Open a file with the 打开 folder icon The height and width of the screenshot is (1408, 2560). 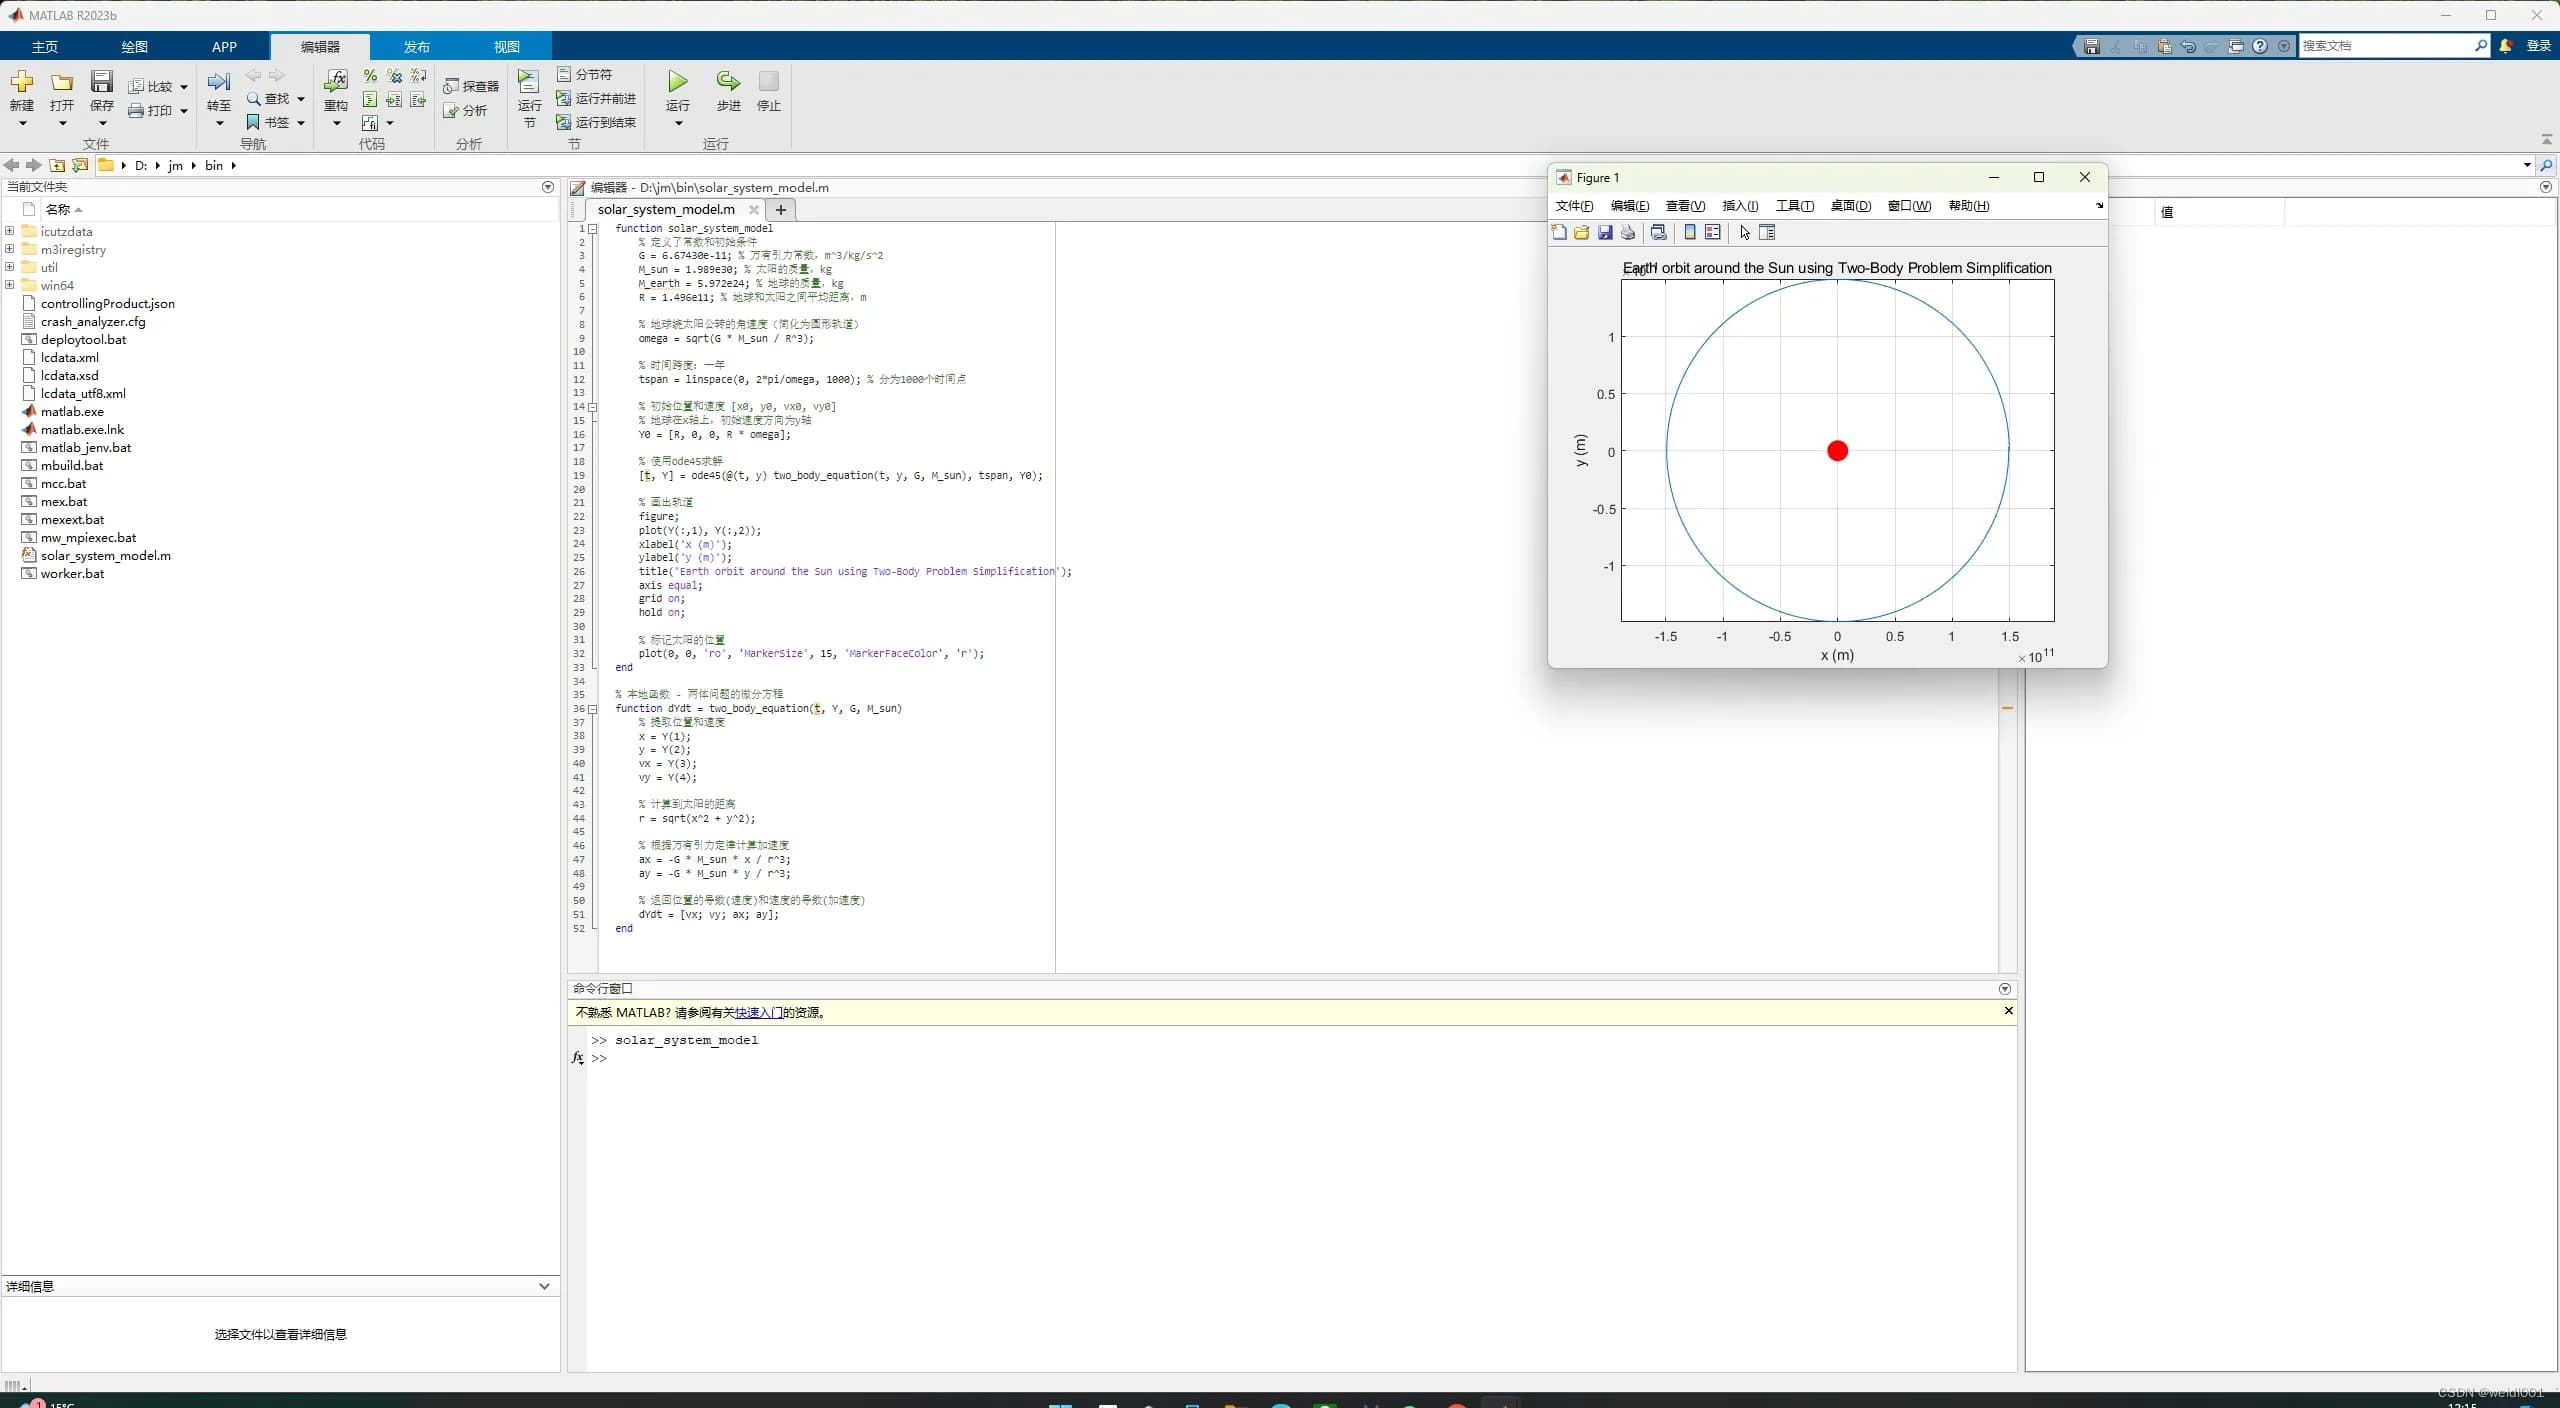(x=62, y=82)
